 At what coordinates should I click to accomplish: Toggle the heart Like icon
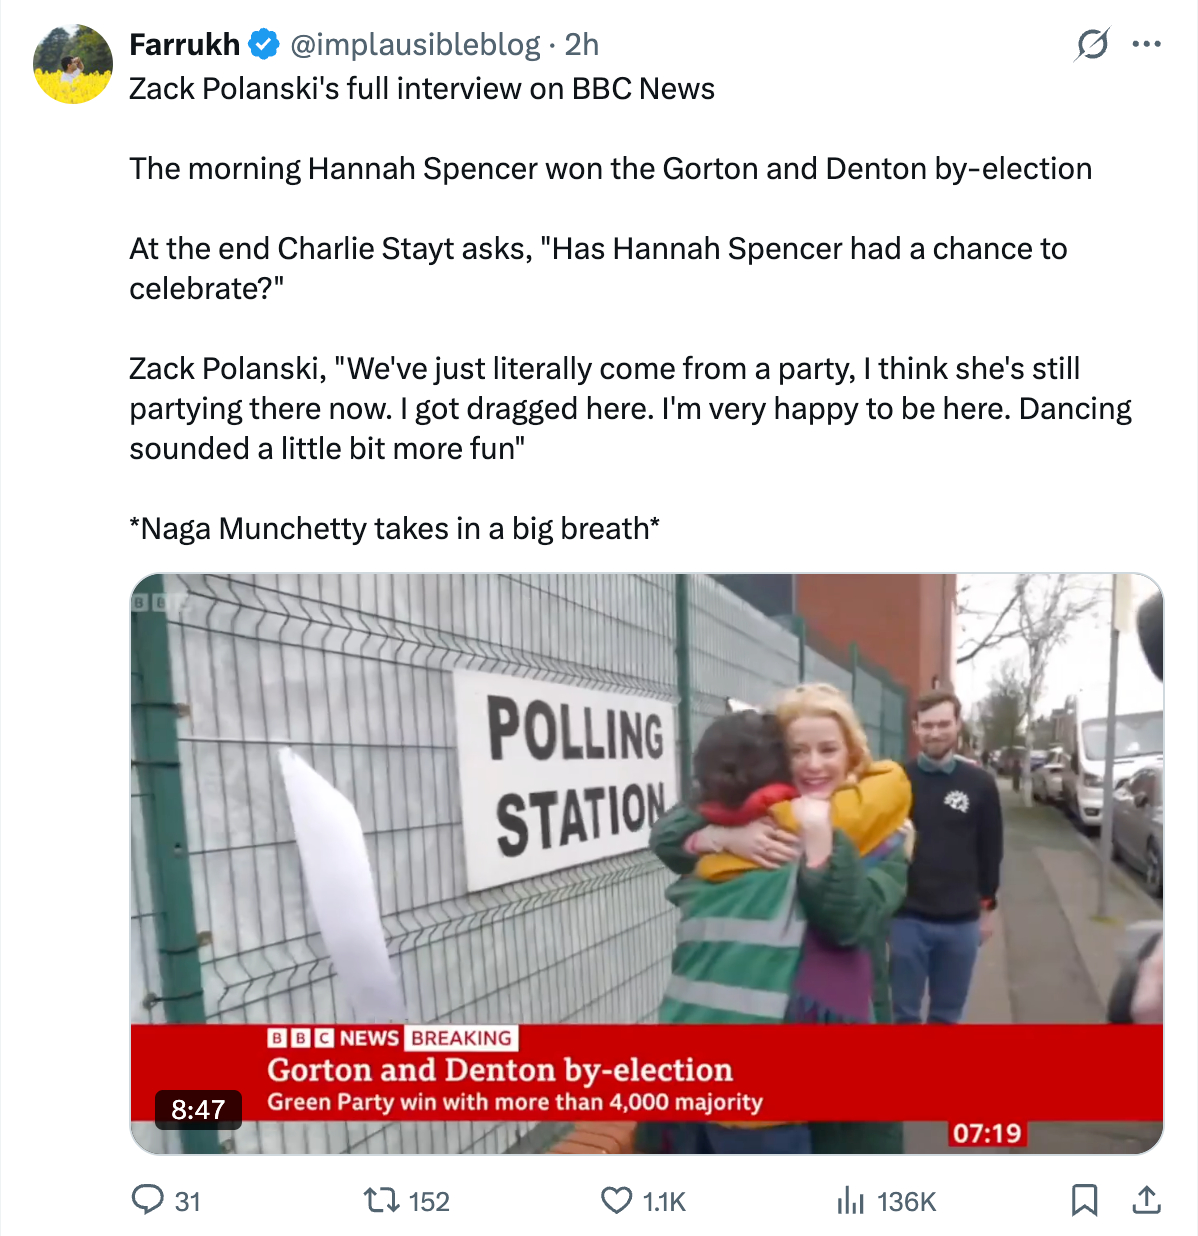click(616, 1199)
